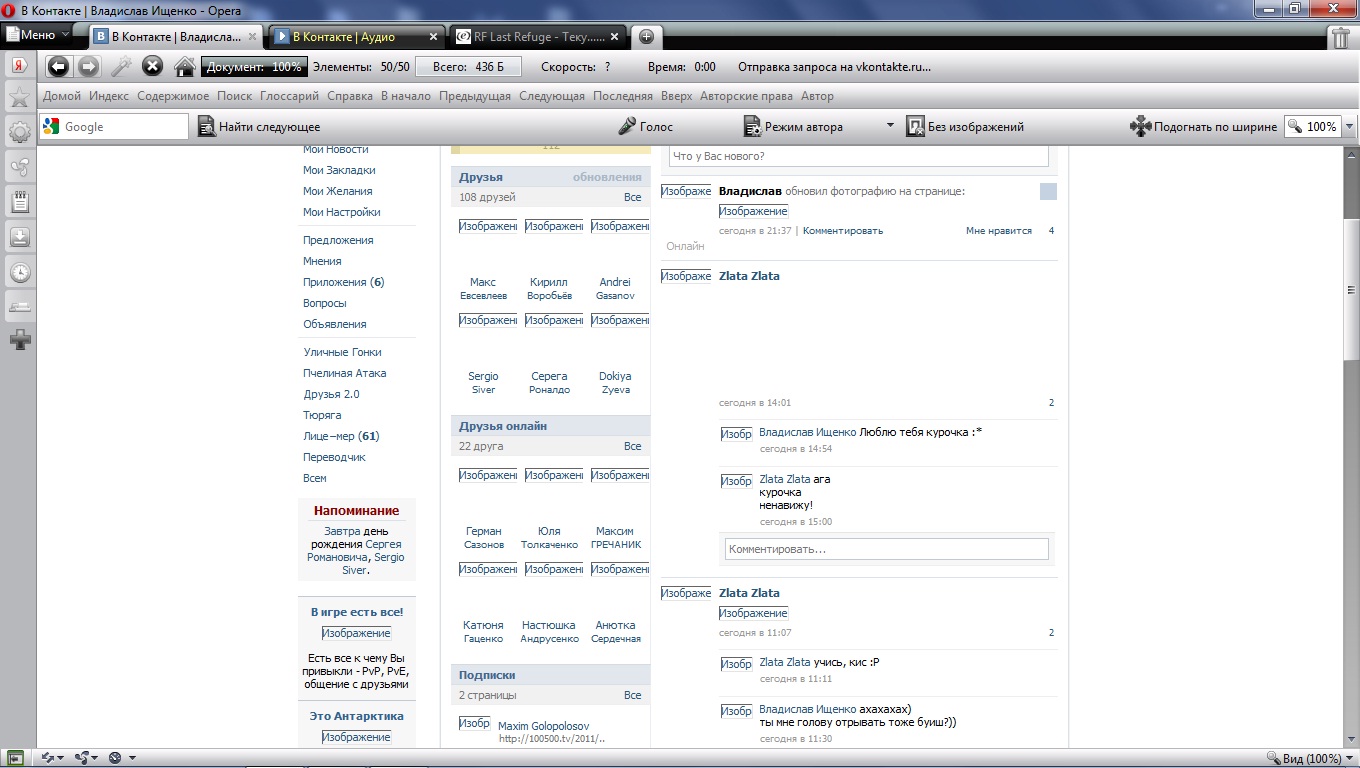Open the Downloads sidebar panel

tap(19, 237)
